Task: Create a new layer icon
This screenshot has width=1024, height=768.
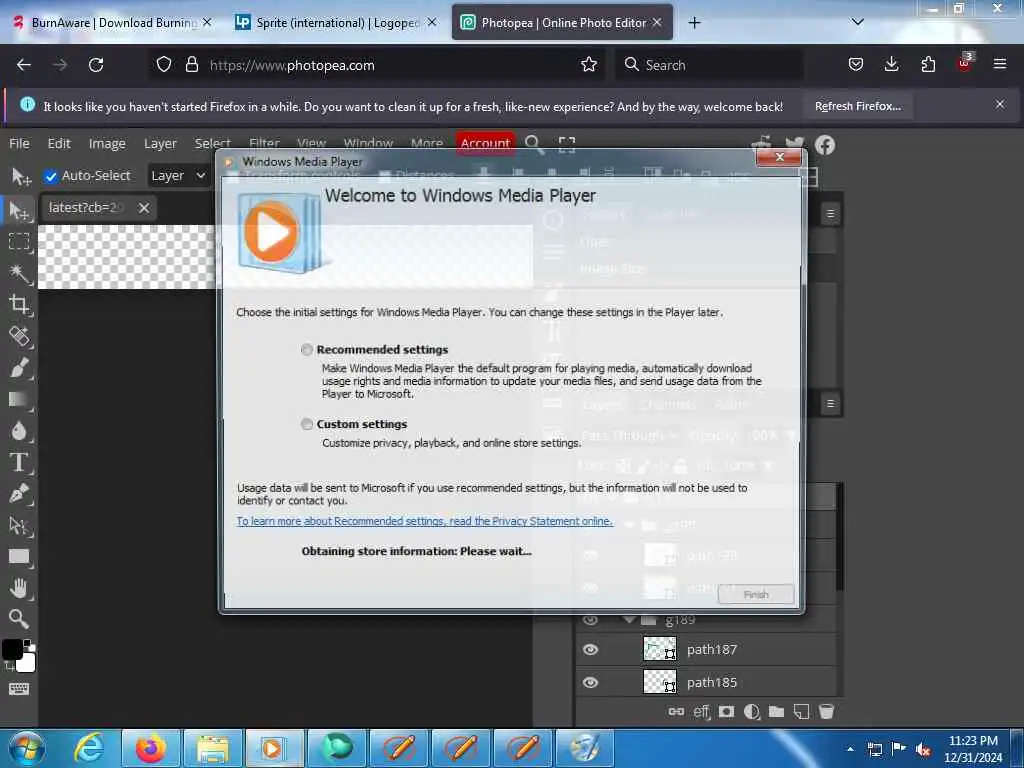Action: [x=801, y=711]
